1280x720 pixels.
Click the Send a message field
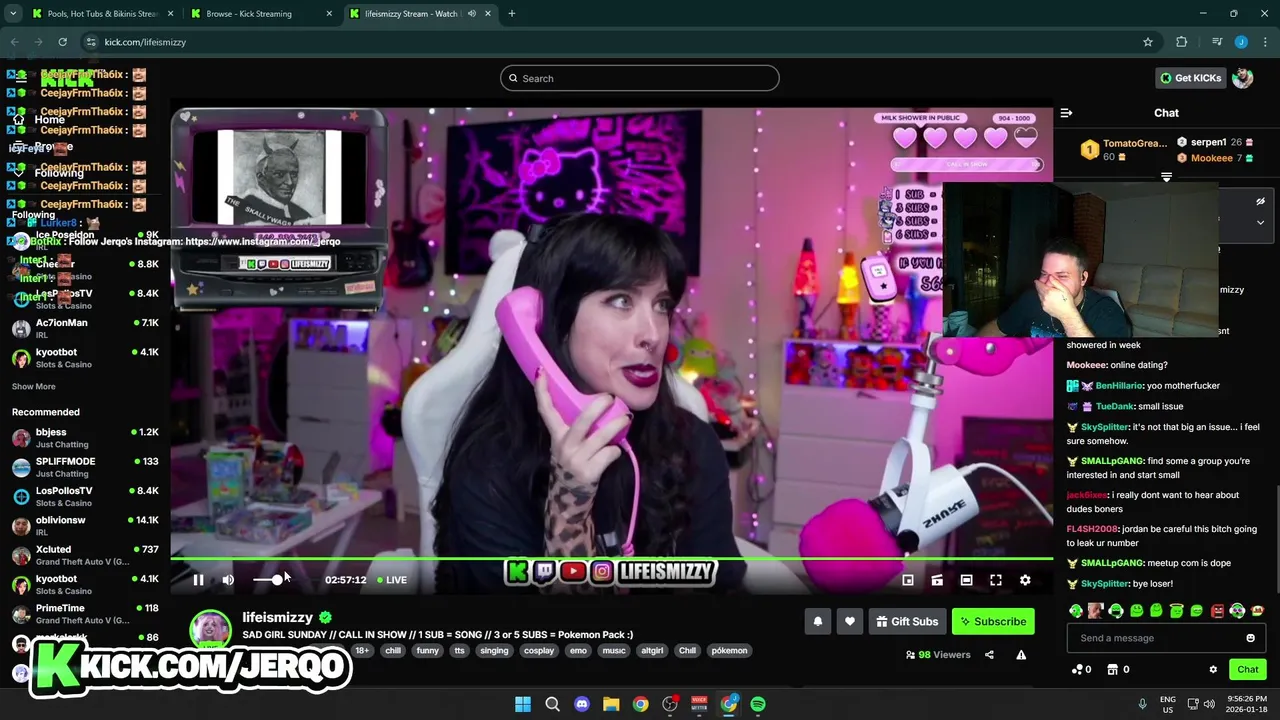pos(1166,638)
